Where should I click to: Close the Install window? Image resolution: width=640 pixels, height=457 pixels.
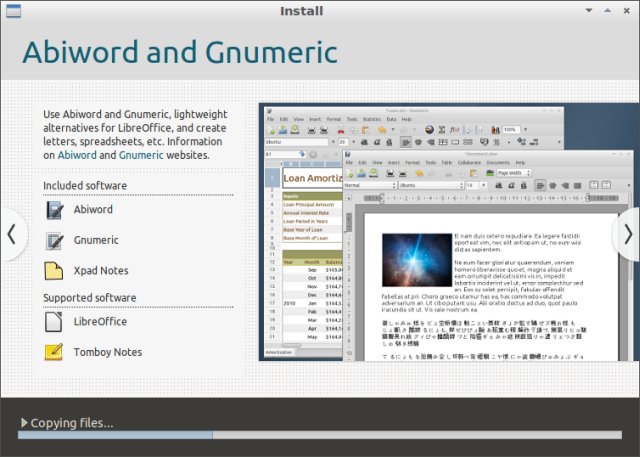pyautogui.click(x=627, y=11)
